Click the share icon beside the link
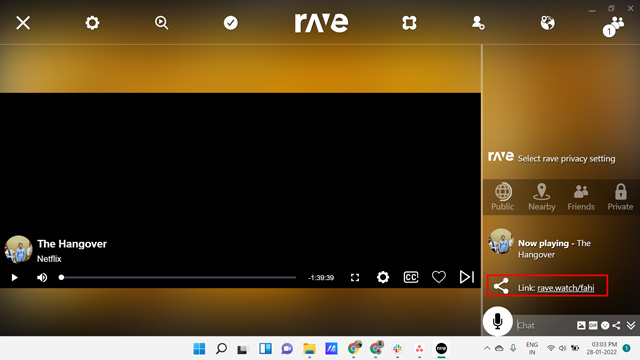The image size is (640, 360). point(501,286)
